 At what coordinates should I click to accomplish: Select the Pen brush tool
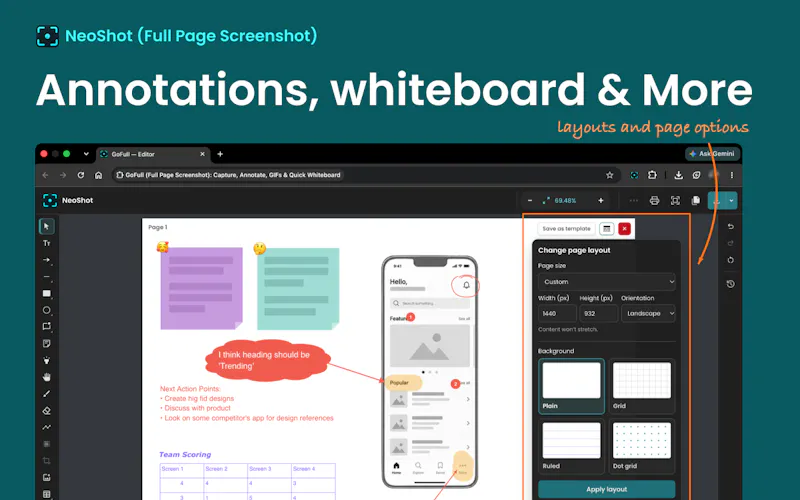click(46, 394)
